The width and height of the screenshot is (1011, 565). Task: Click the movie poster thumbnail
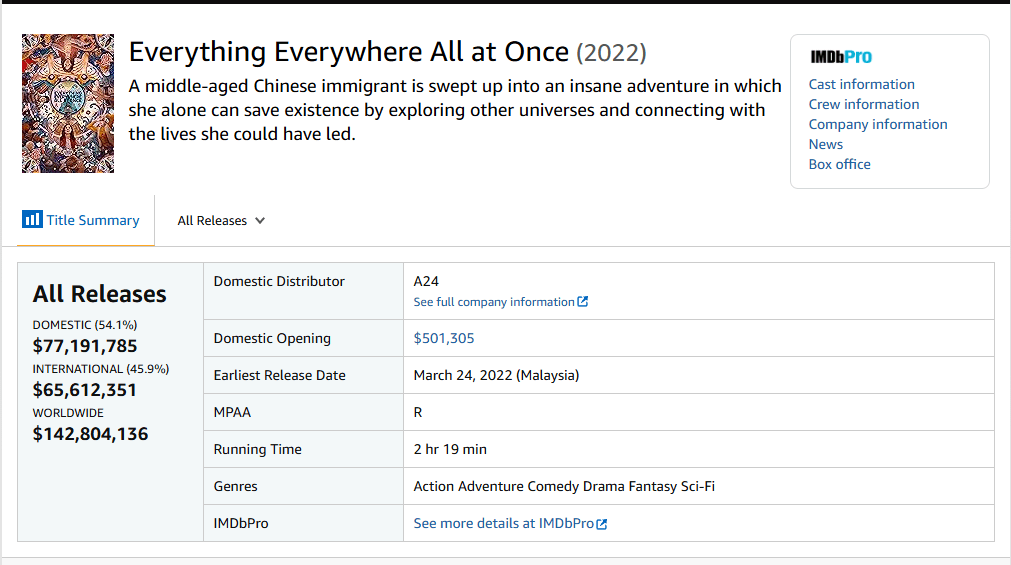click(68, 104)
